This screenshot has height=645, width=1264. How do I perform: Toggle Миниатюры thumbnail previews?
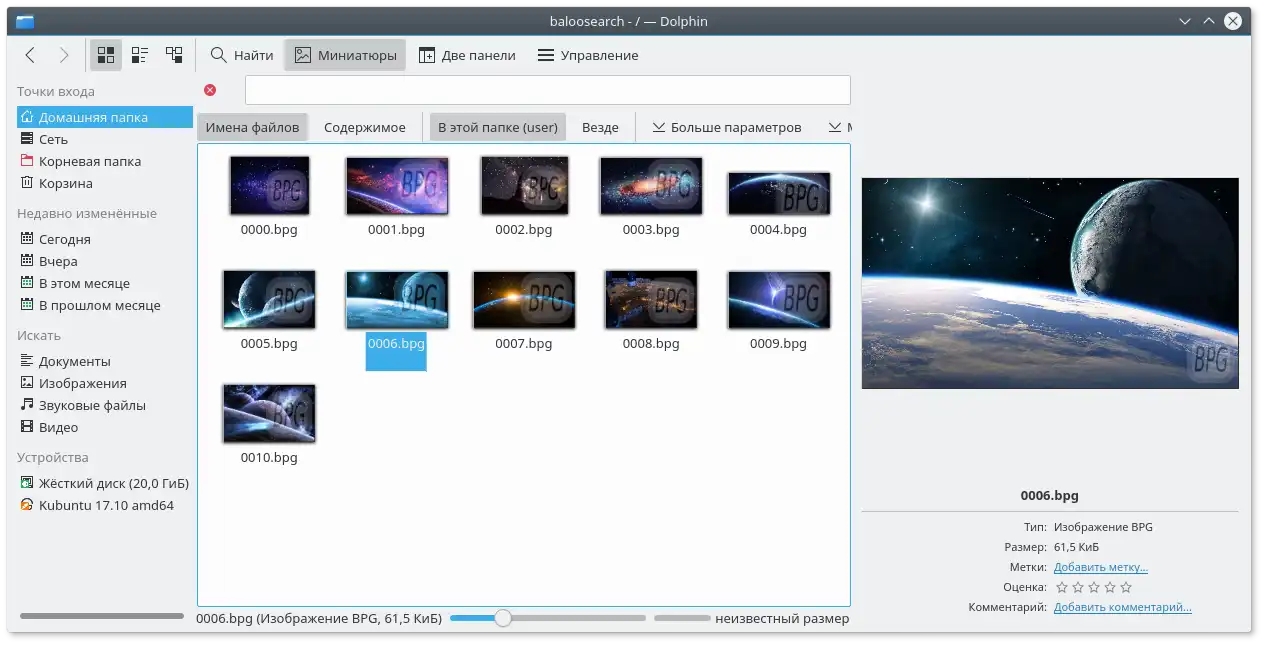pyautogui.click(x=345, y=55)
